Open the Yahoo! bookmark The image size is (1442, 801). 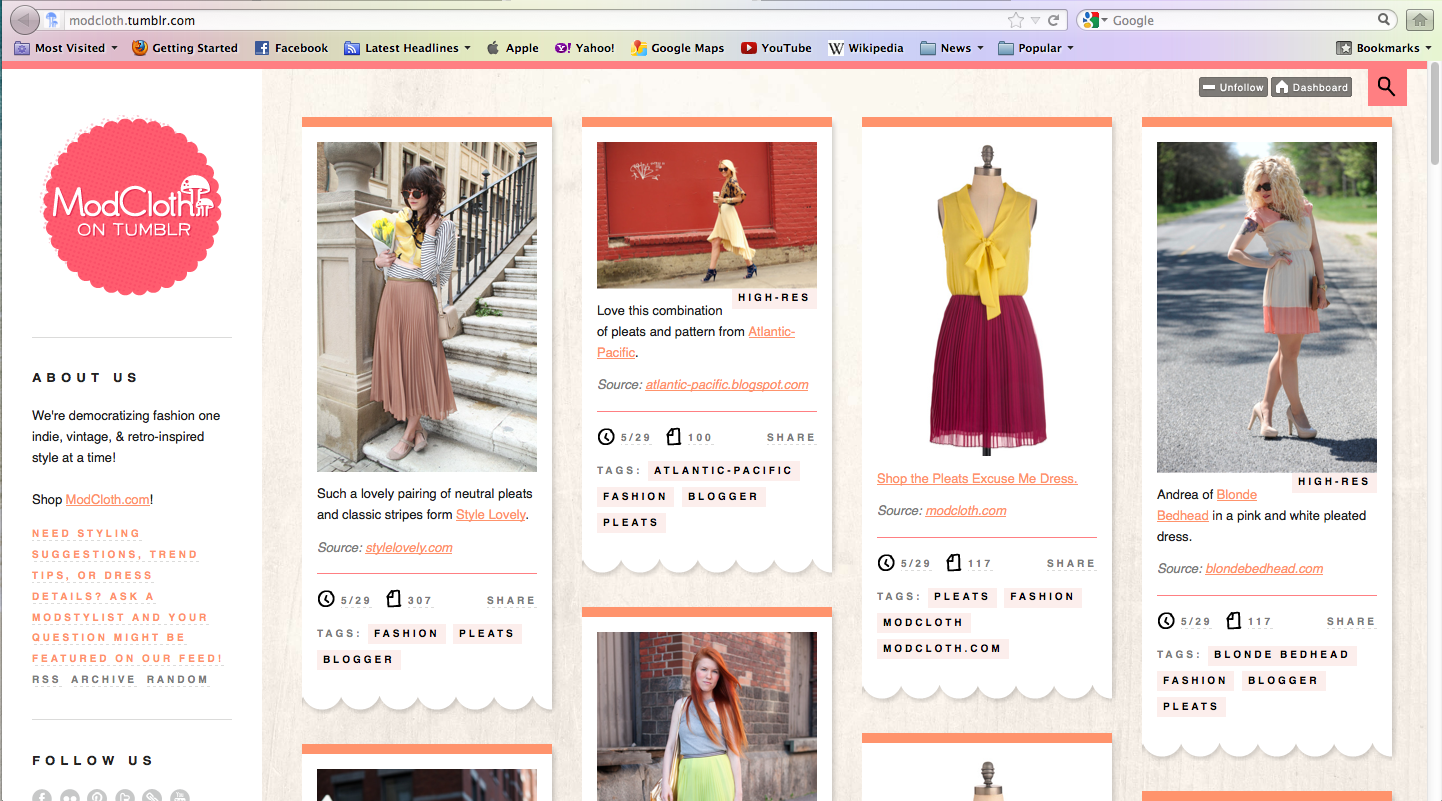click(x=585, y=48)
